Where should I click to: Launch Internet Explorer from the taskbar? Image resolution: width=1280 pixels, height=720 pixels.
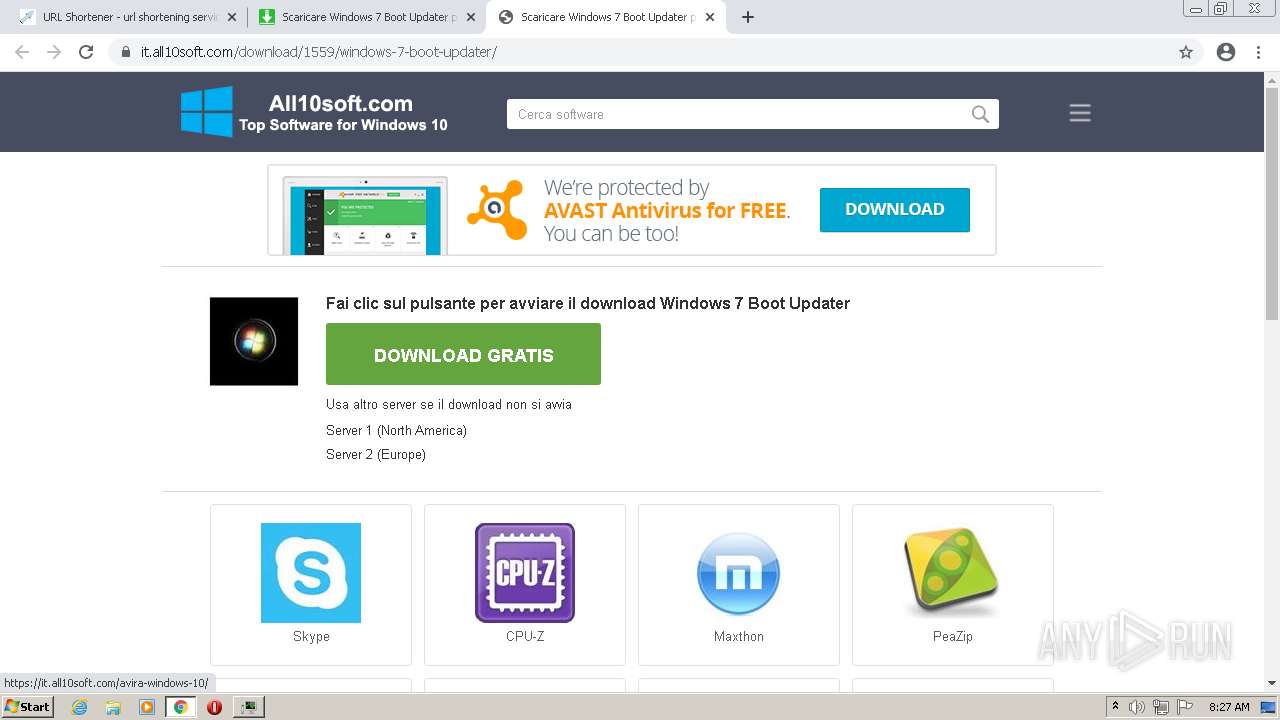click(79, 706)
